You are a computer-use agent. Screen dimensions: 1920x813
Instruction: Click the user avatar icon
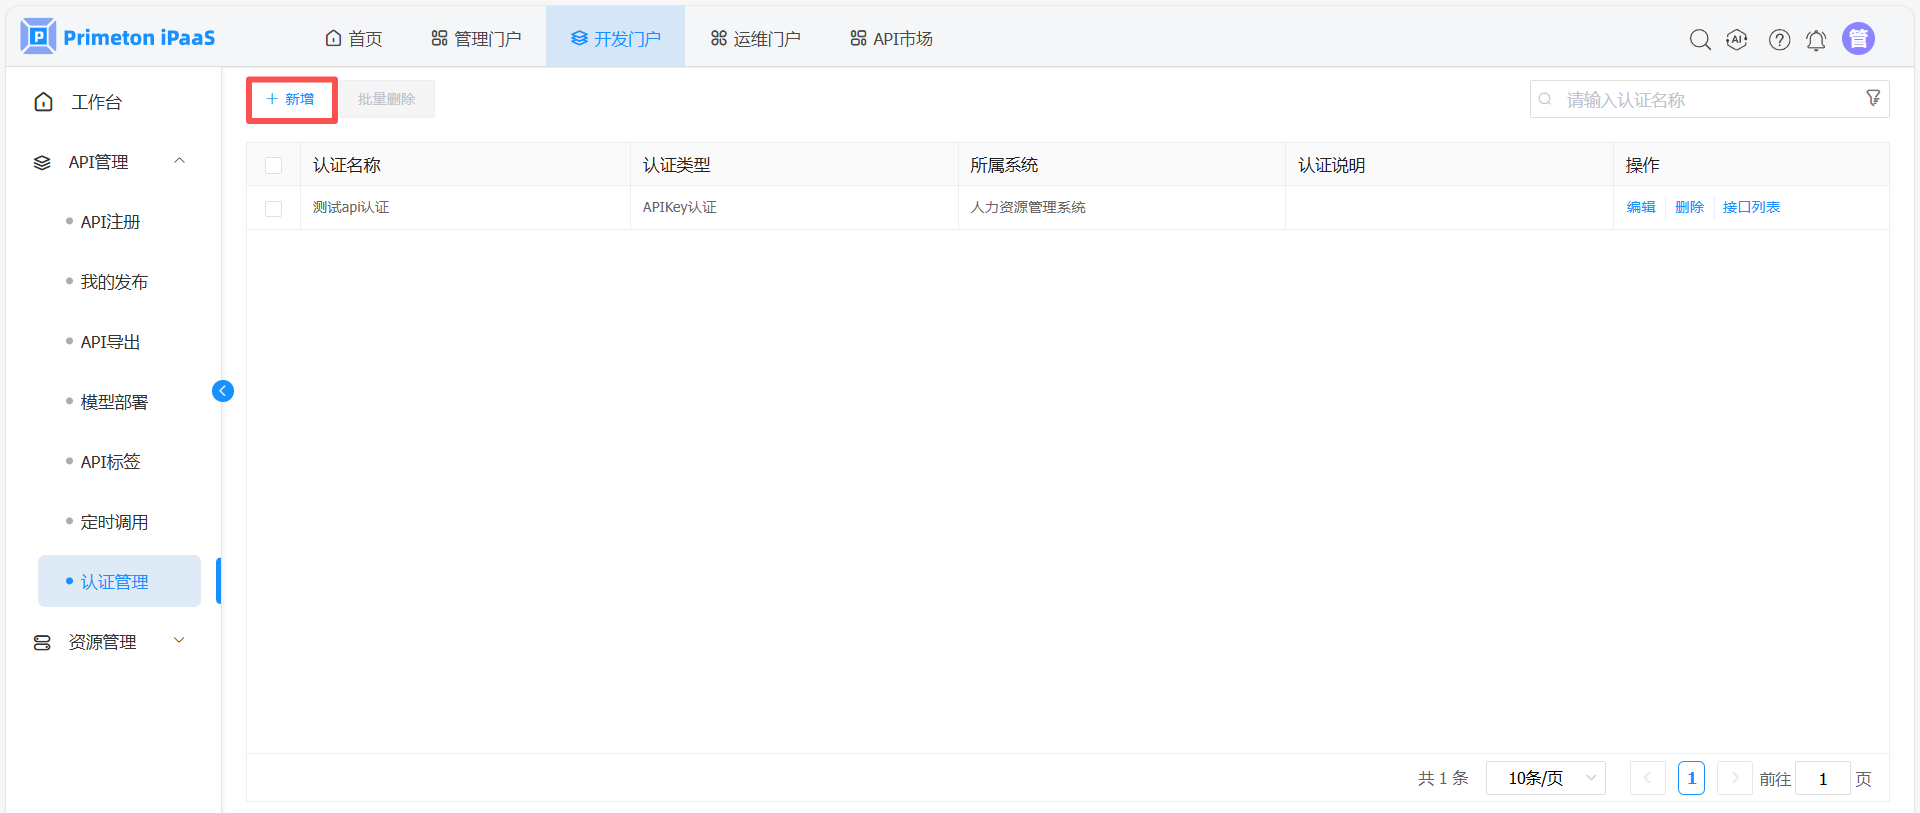pyautogui.click(x=1858, y=39)
